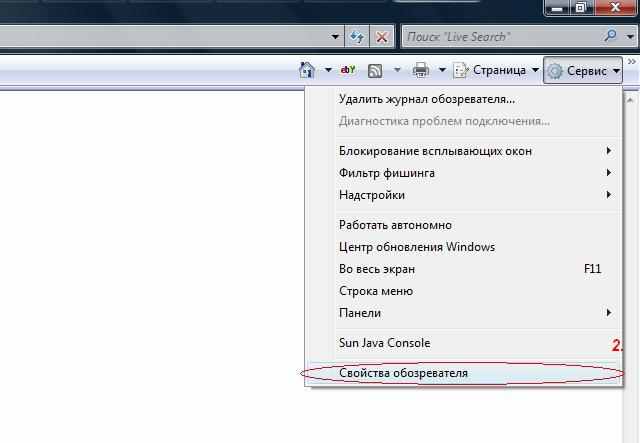Open the RSS feeds icon
Image resolution: width=640 pixels, height=443 pixels.
click(375, 71)
